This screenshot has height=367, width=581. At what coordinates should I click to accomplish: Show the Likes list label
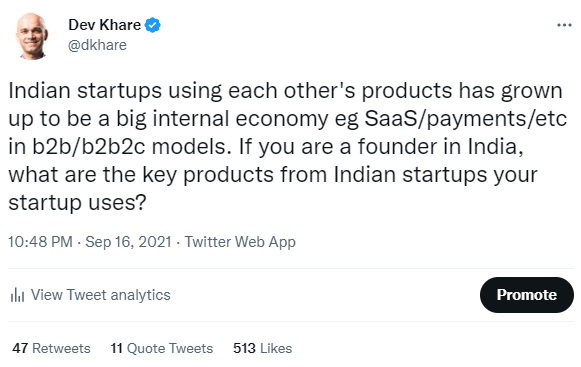(276, 348)
